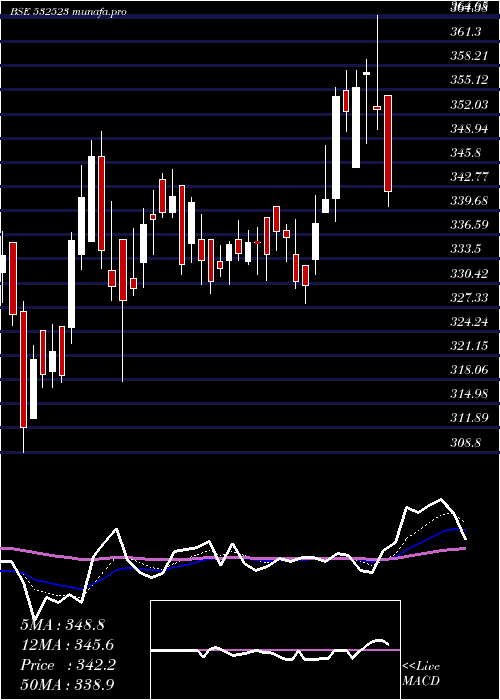Viewport: 500px width, 700px height.
Task: Click the 318.06 price label
Action: (468, 370)
